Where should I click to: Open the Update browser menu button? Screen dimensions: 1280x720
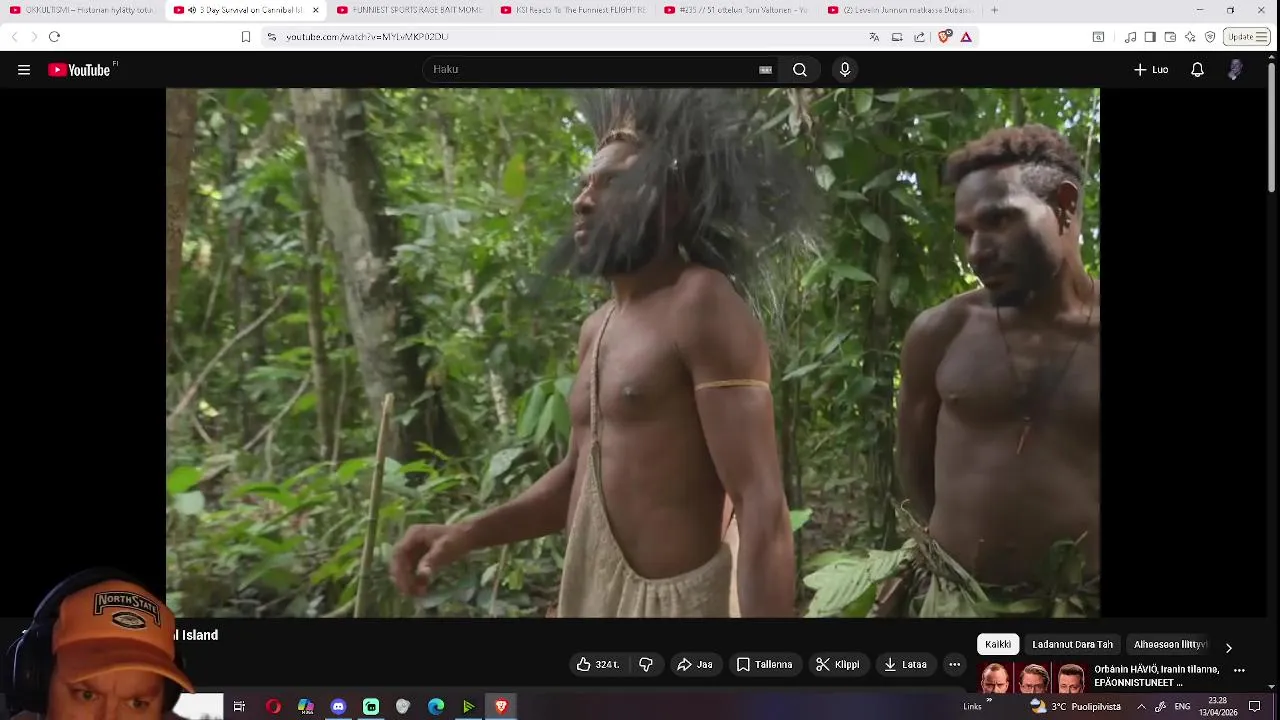[1247, 37]
